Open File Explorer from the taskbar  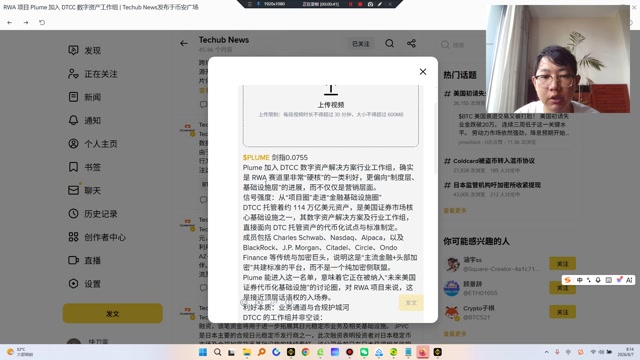tap(247, 352)
